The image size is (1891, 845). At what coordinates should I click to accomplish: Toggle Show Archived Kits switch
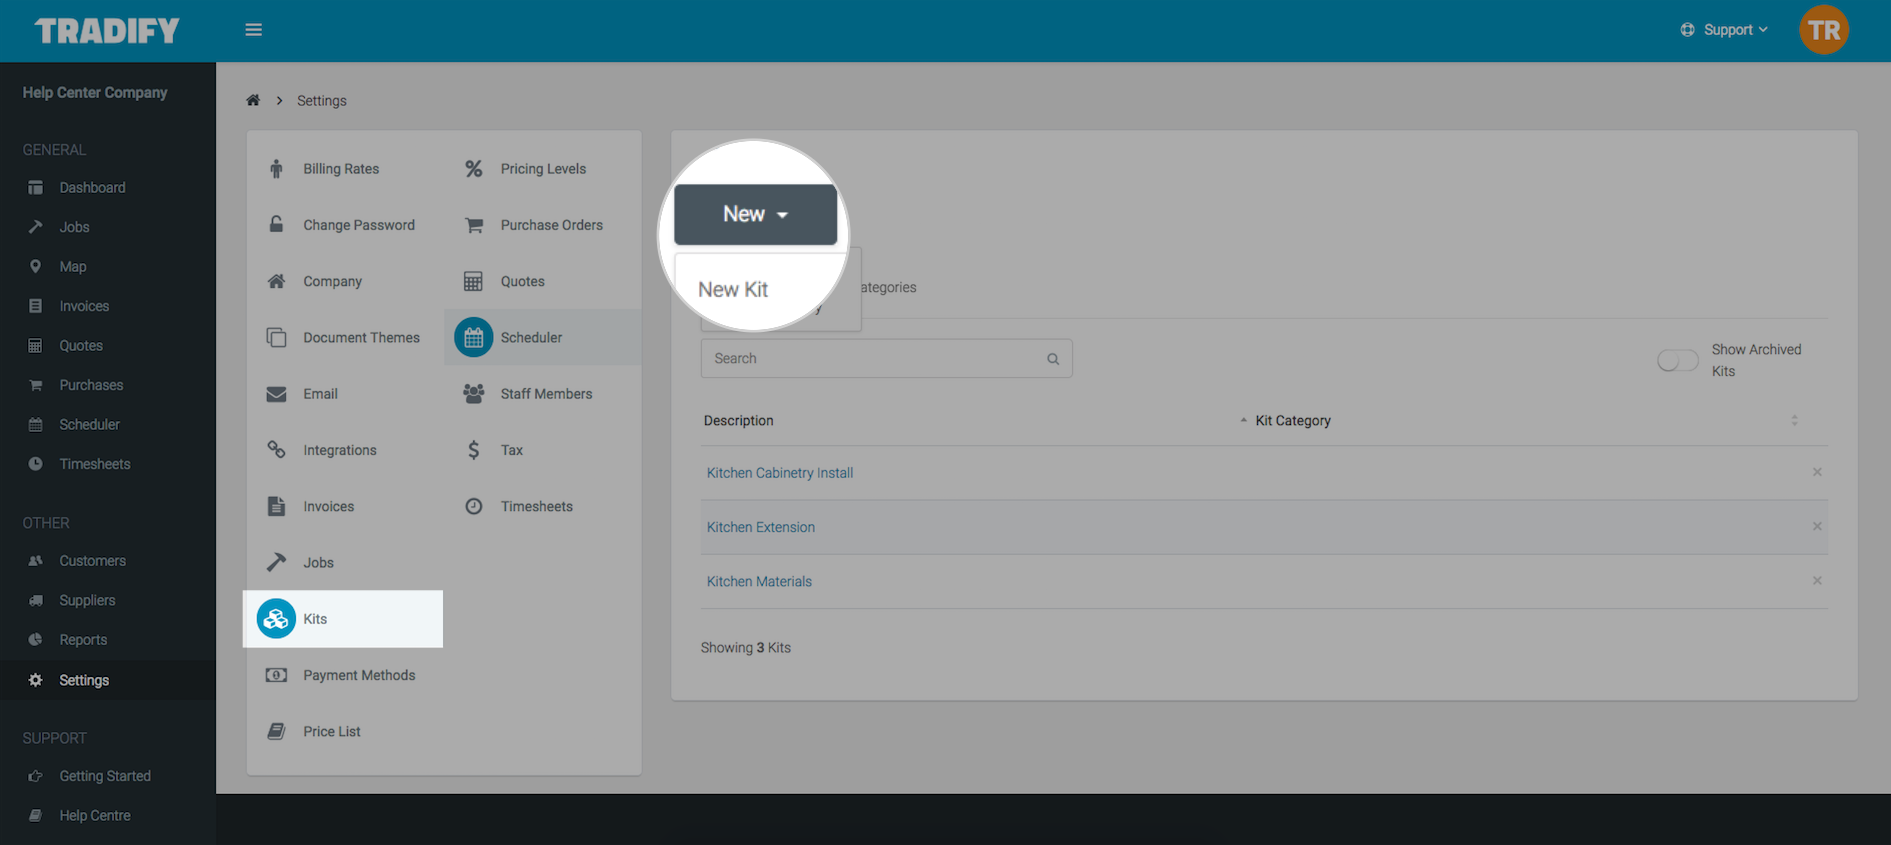coord(1677,360)
